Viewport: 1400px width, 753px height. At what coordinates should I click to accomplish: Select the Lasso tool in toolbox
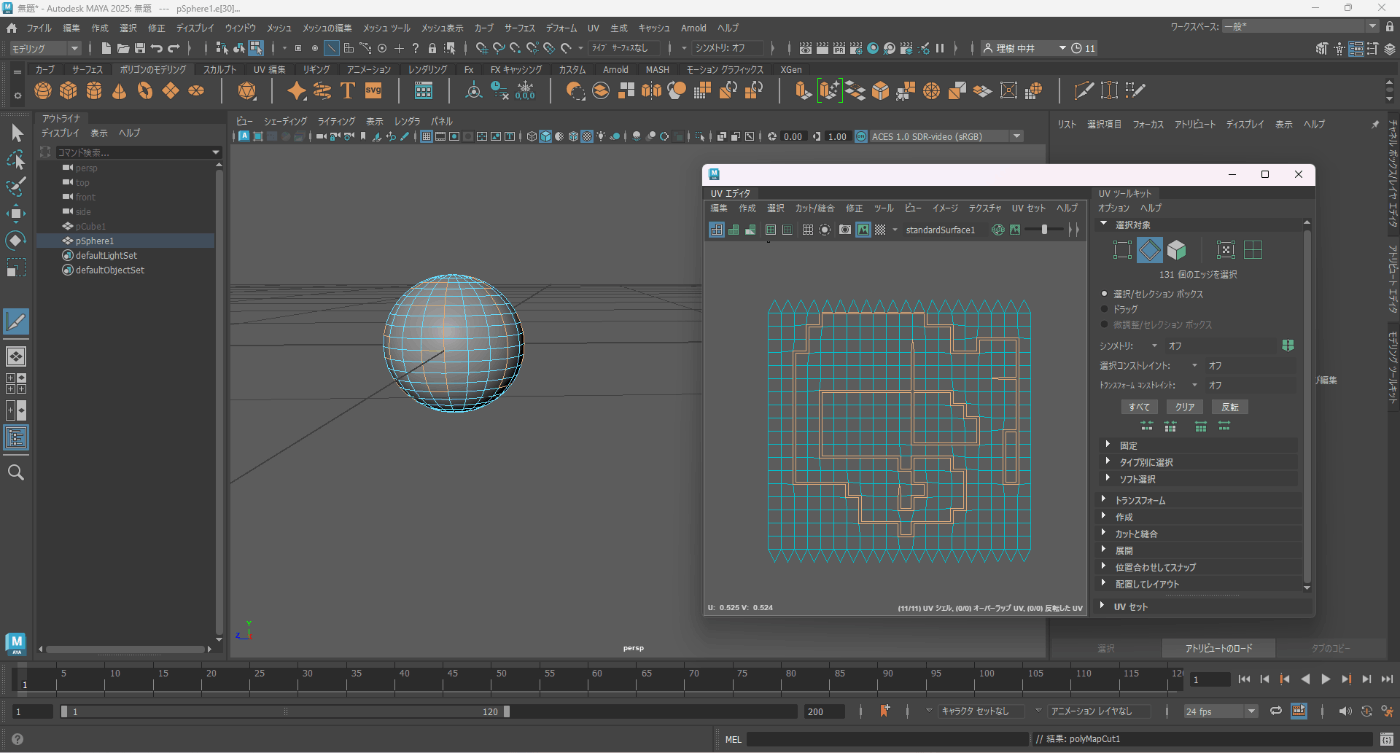pos(16,159)
